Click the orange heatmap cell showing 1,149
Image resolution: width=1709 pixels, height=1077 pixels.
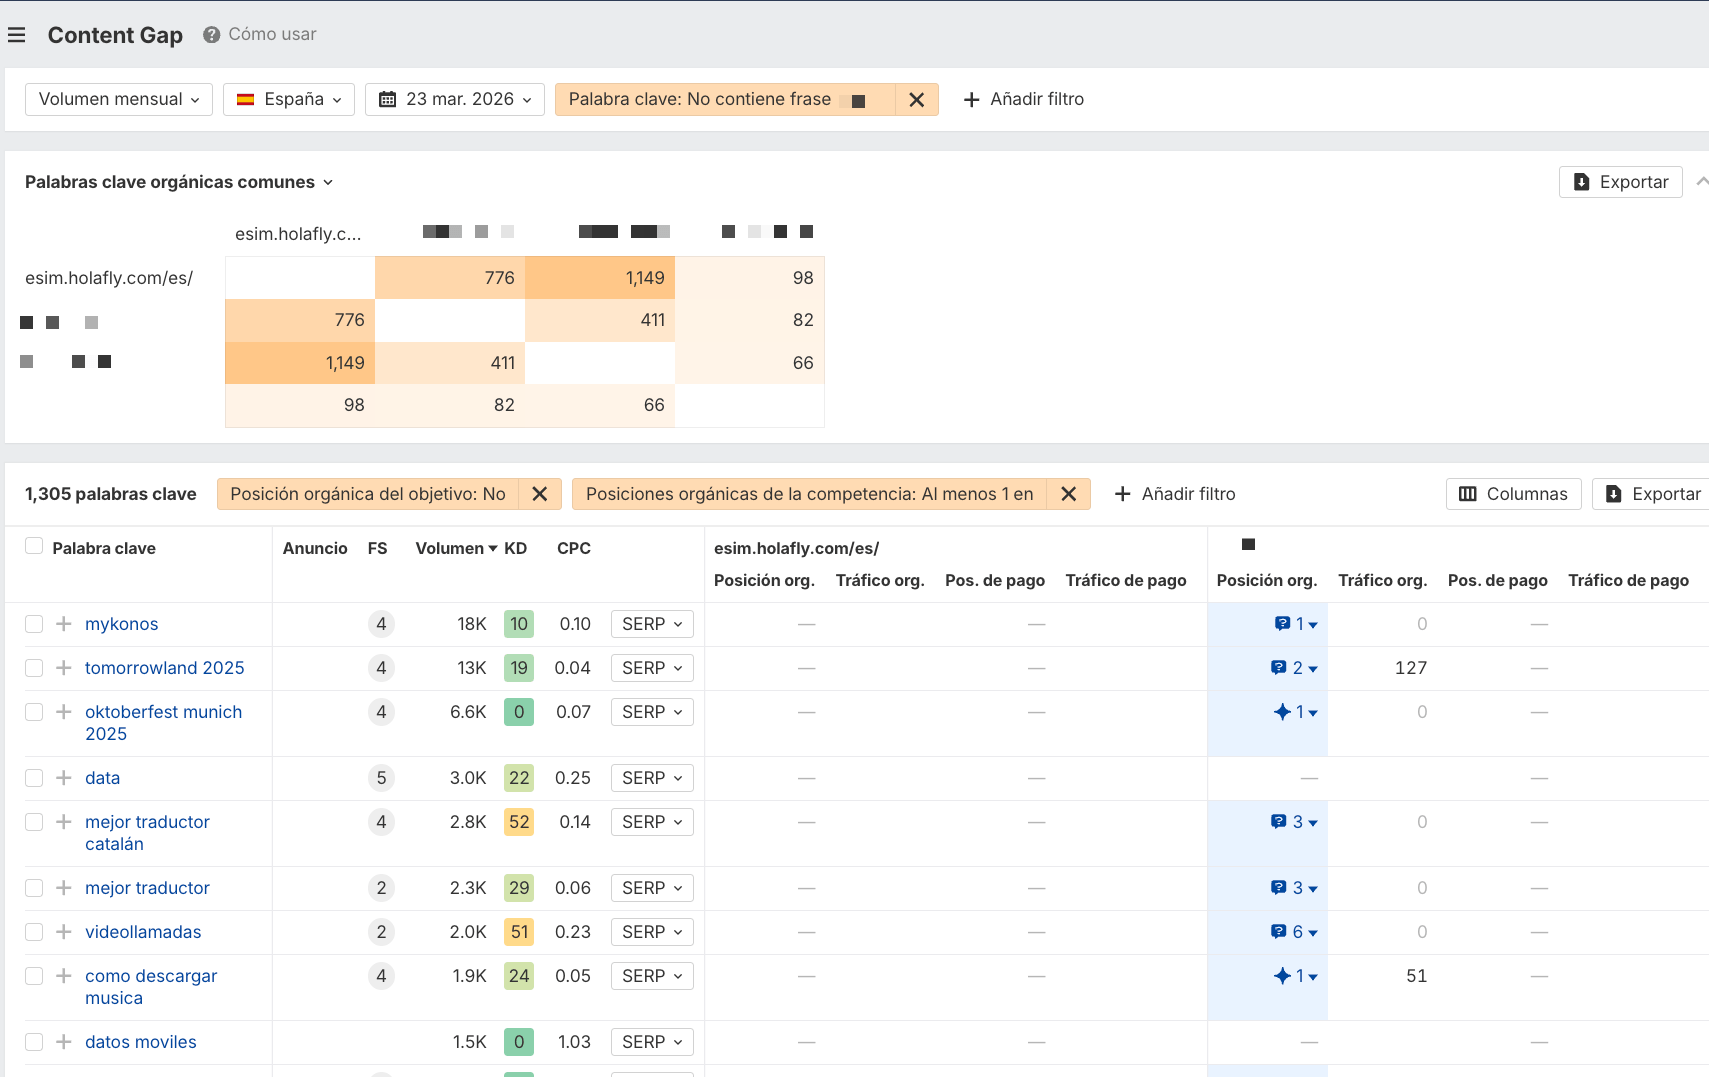click(x=600, y=277)
